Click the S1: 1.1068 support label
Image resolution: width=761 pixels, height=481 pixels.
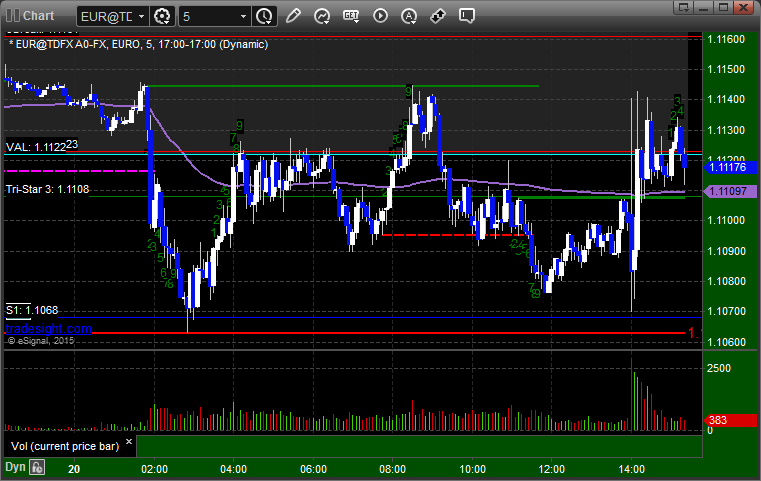coord(32,310)
